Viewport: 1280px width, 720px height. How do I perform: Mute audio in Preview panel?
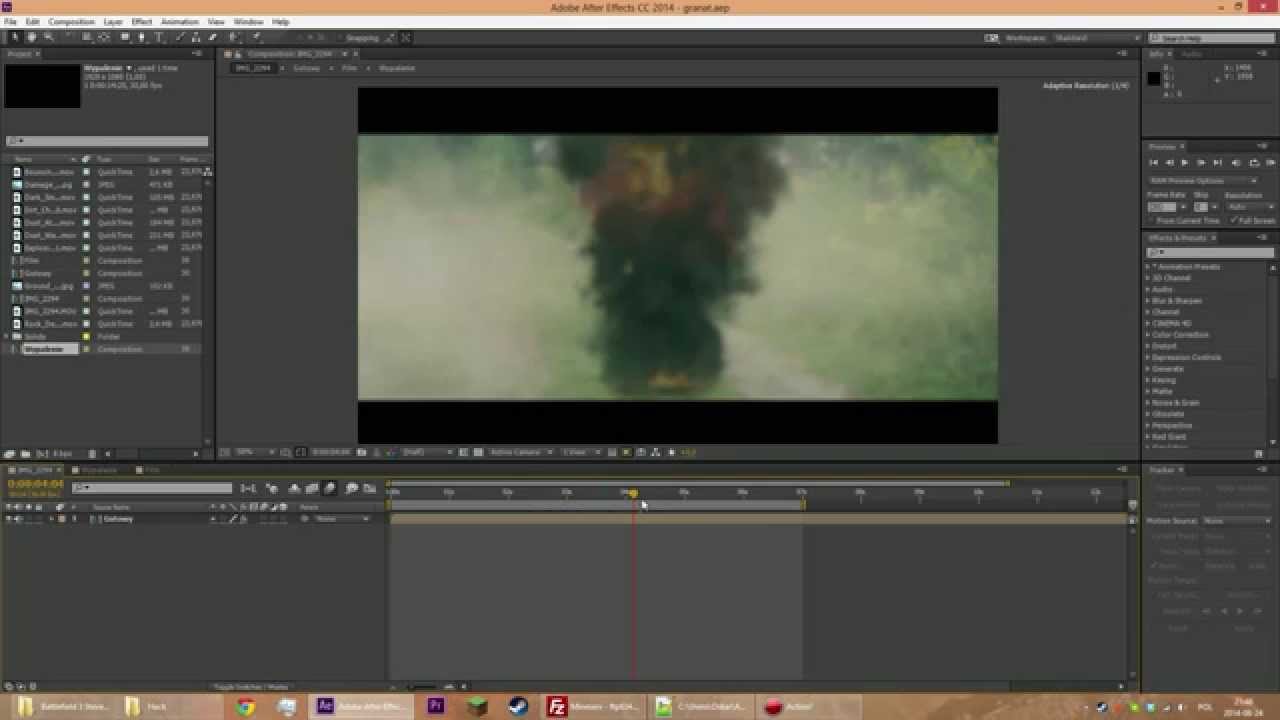1236,163
